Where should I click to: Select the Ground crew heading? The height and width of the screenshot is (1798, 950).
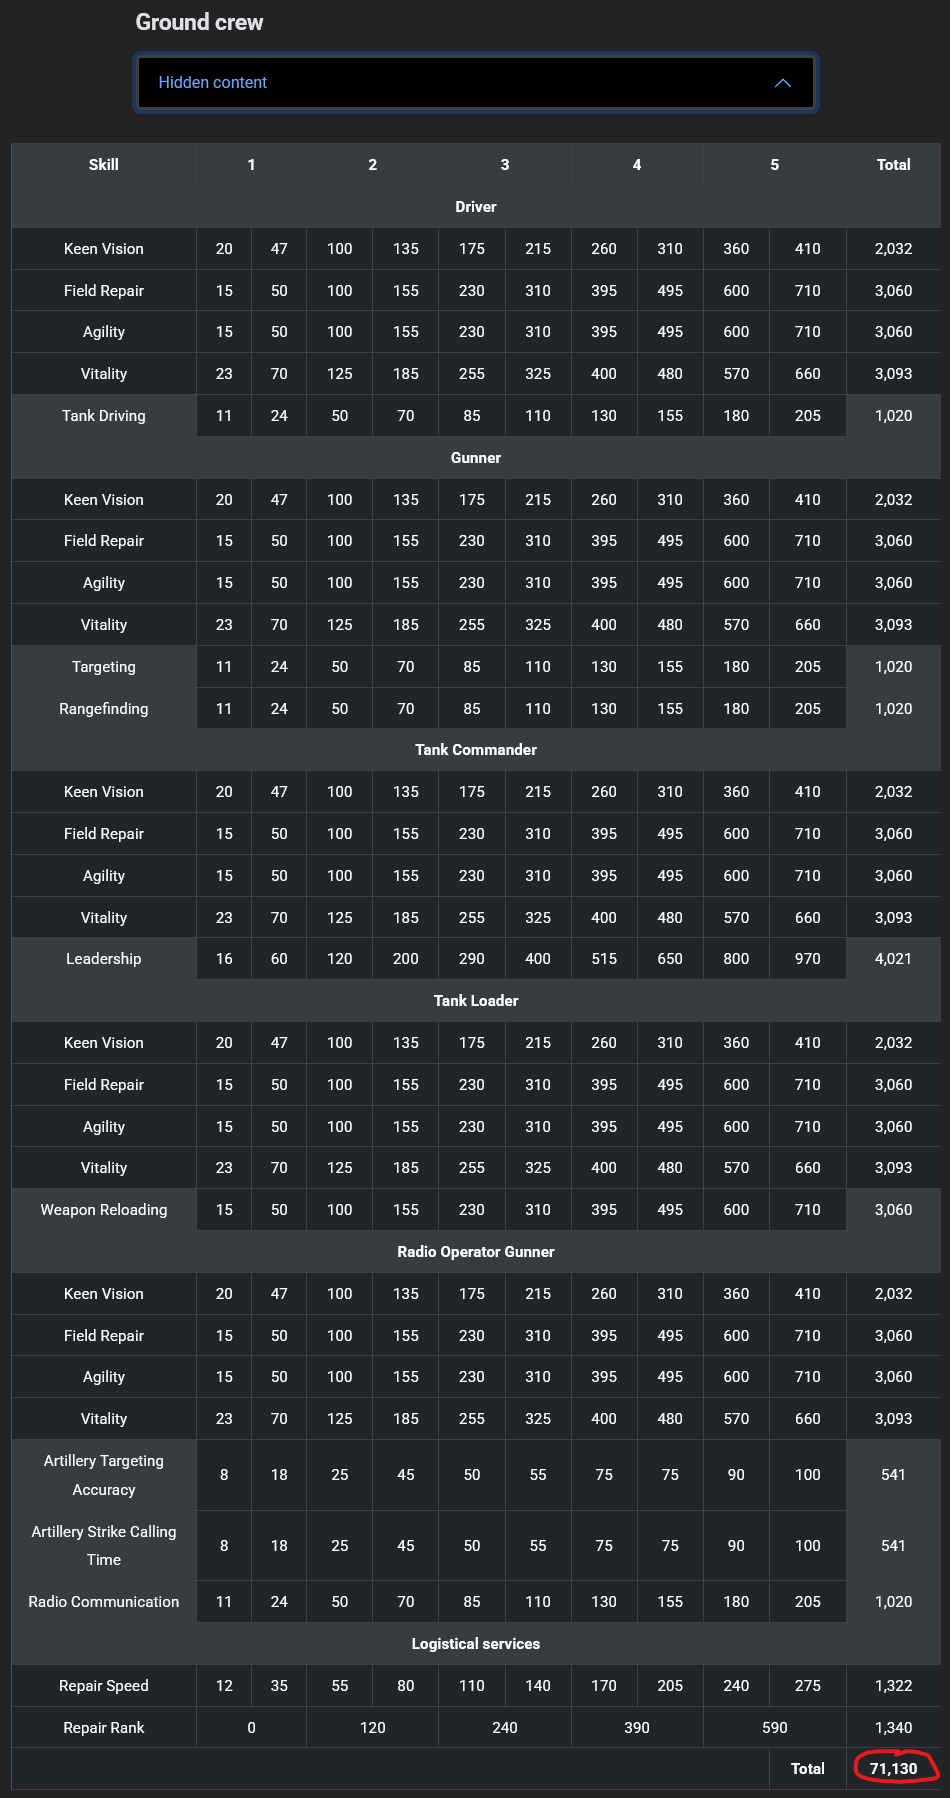tap(199, 22)
